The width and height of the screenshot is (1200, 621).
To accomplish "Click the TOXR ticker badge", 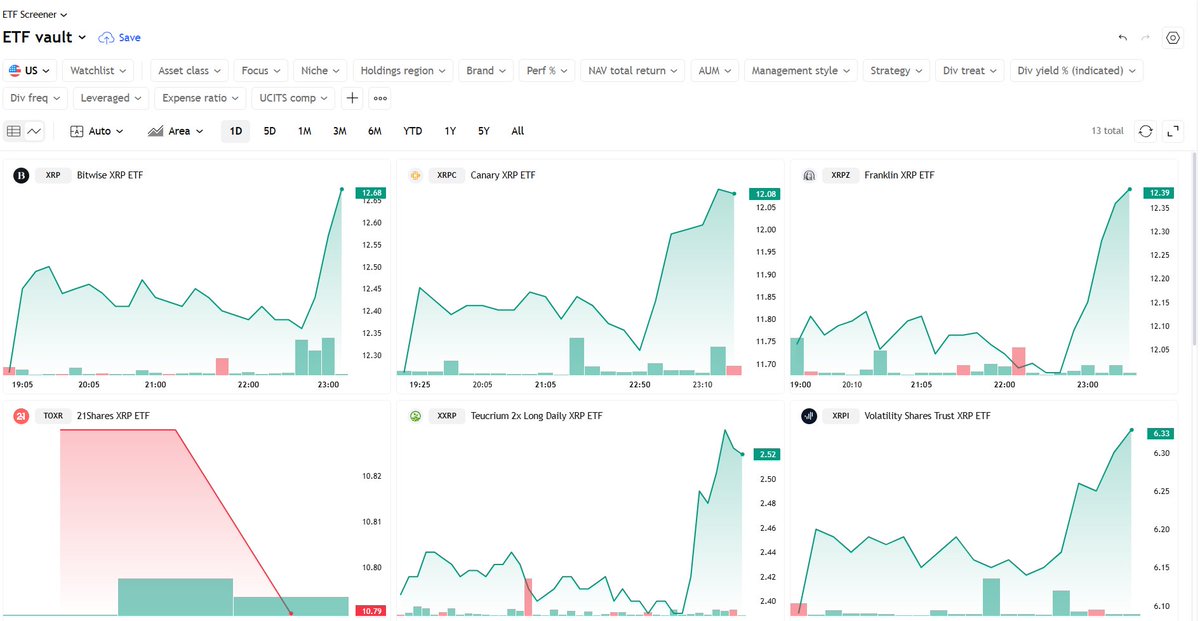I will click(53, 415).
